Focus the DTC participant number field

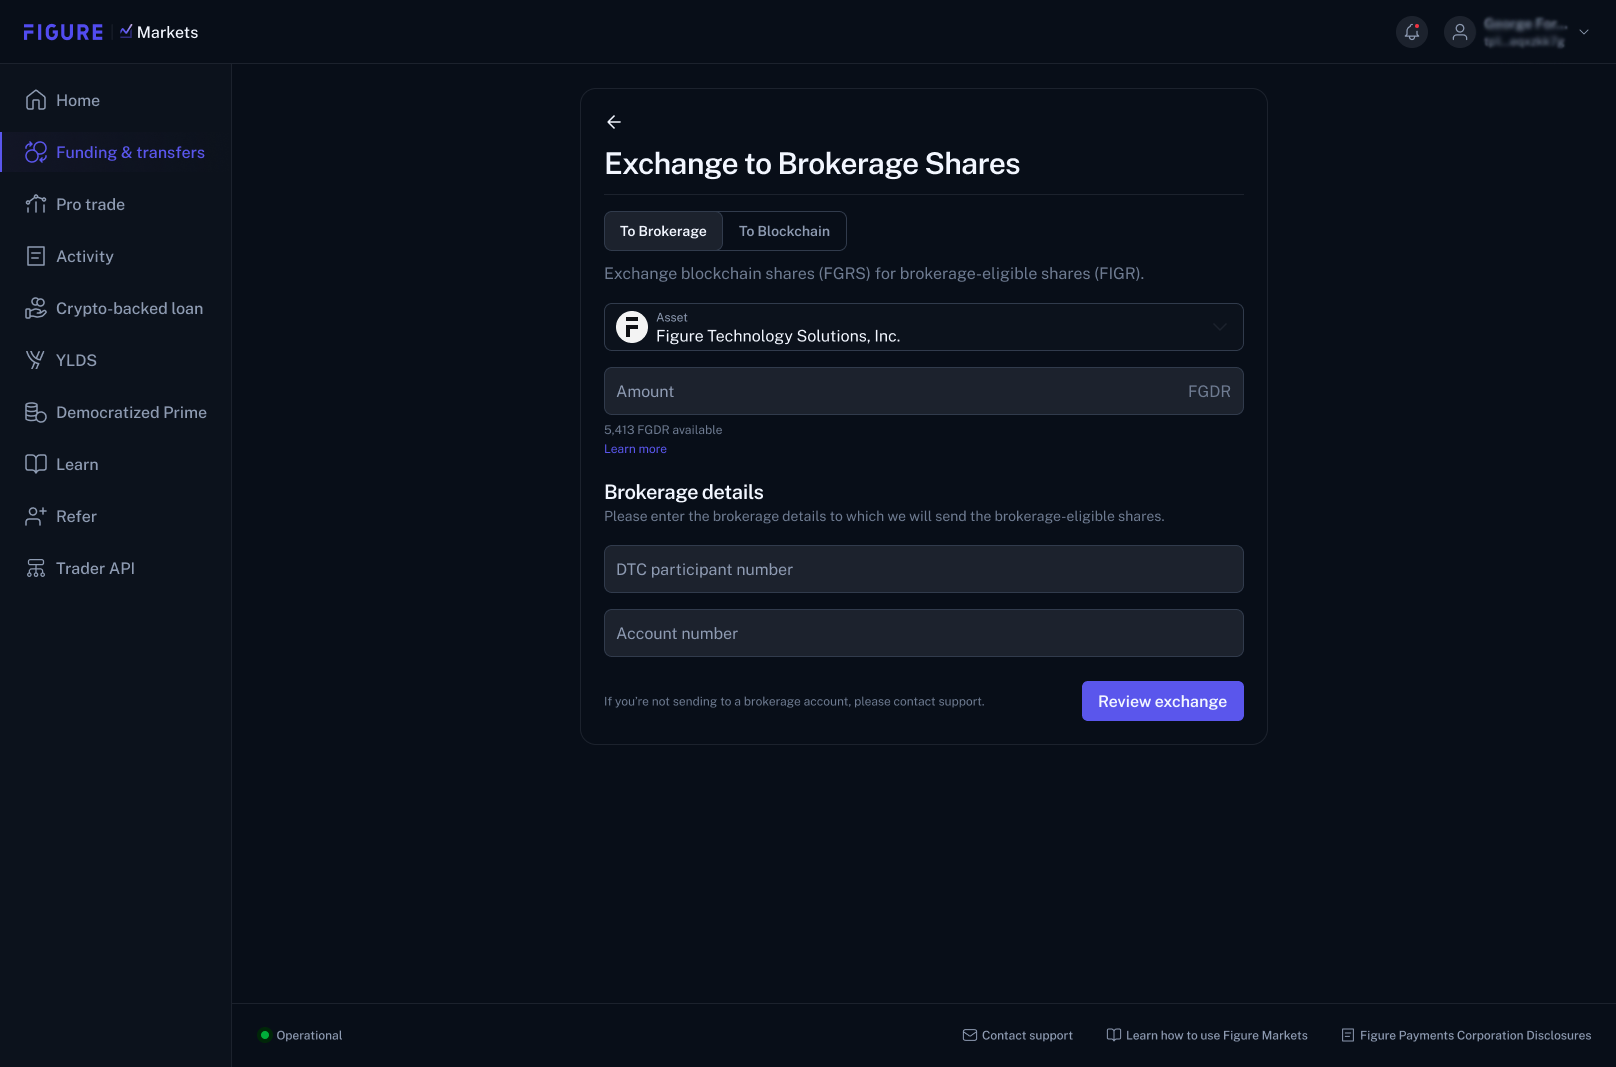pos(924,569)
